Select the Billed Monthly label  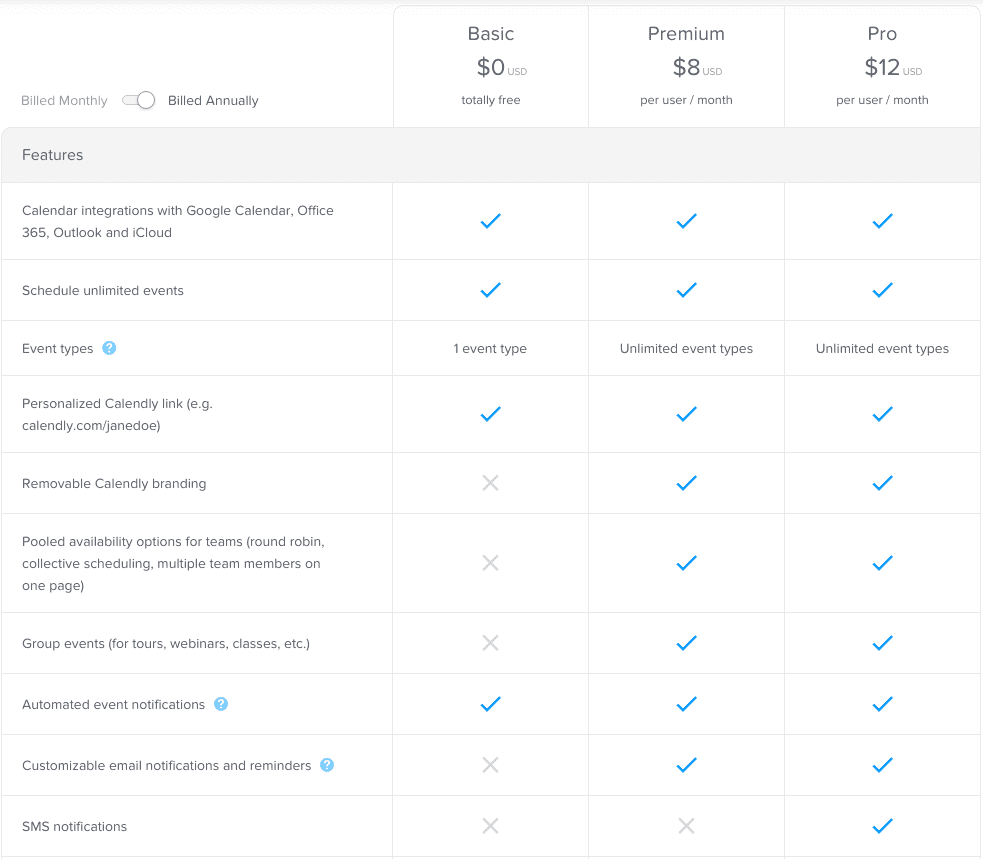tap(64, 101)
